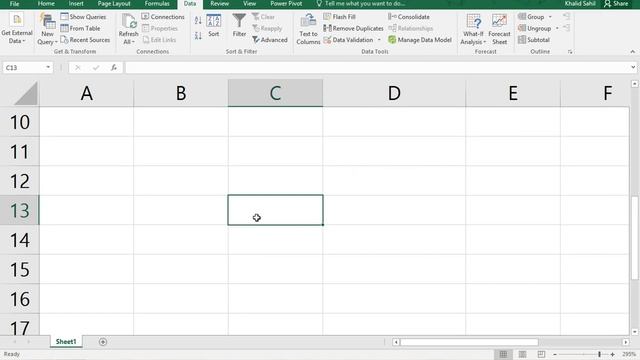Click the Ungroup outline button
Image resolution: width=640 pixels, height=360 pixels.
534,28
